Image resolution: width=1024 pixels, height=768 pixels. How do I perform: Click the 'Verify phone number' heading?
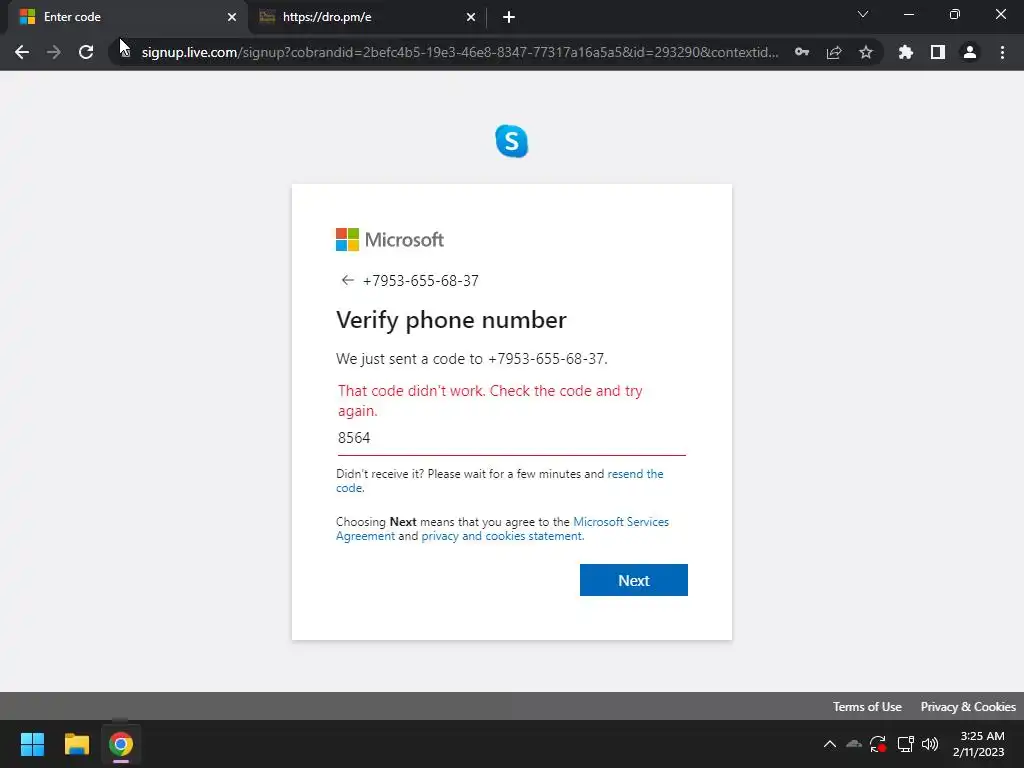pyautogui.click(x=451, y=320)
